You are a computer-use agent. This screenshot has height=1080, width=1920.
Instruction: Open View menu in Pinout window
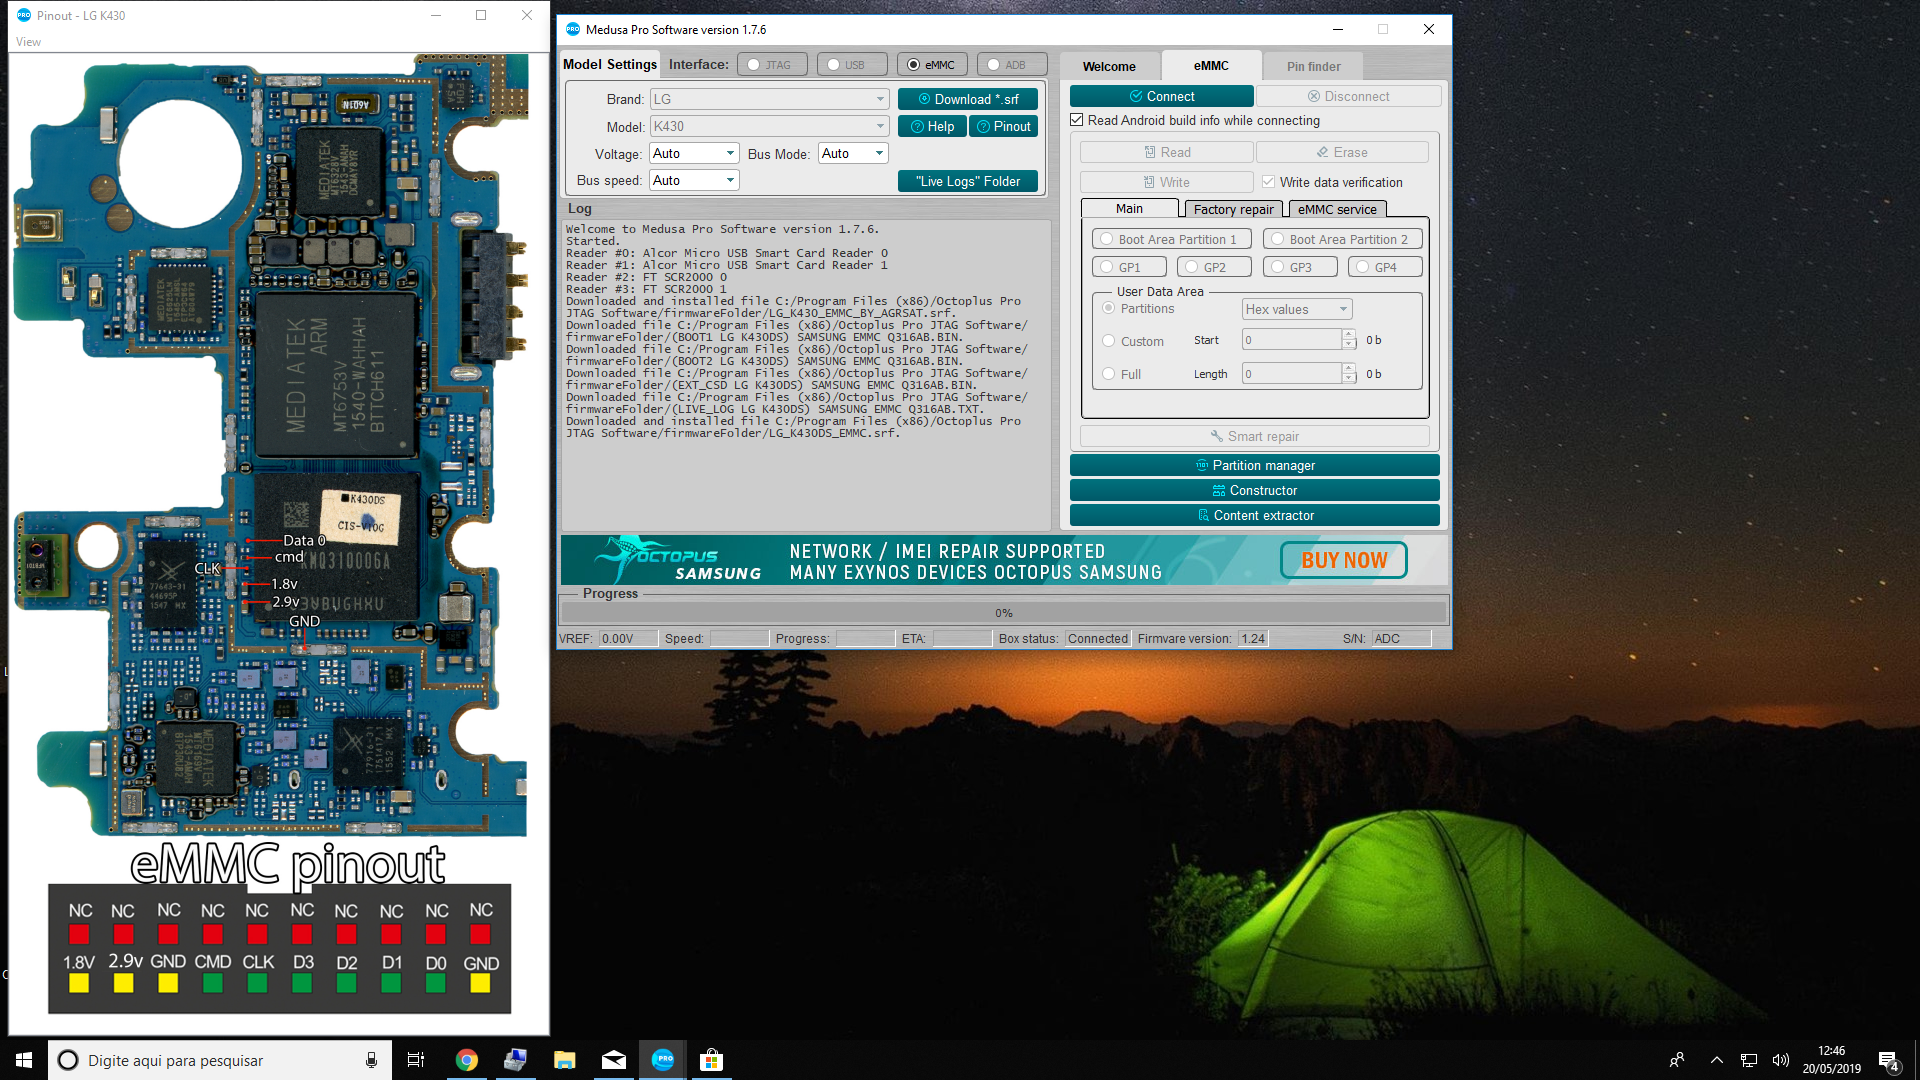(x=28, y=42)
